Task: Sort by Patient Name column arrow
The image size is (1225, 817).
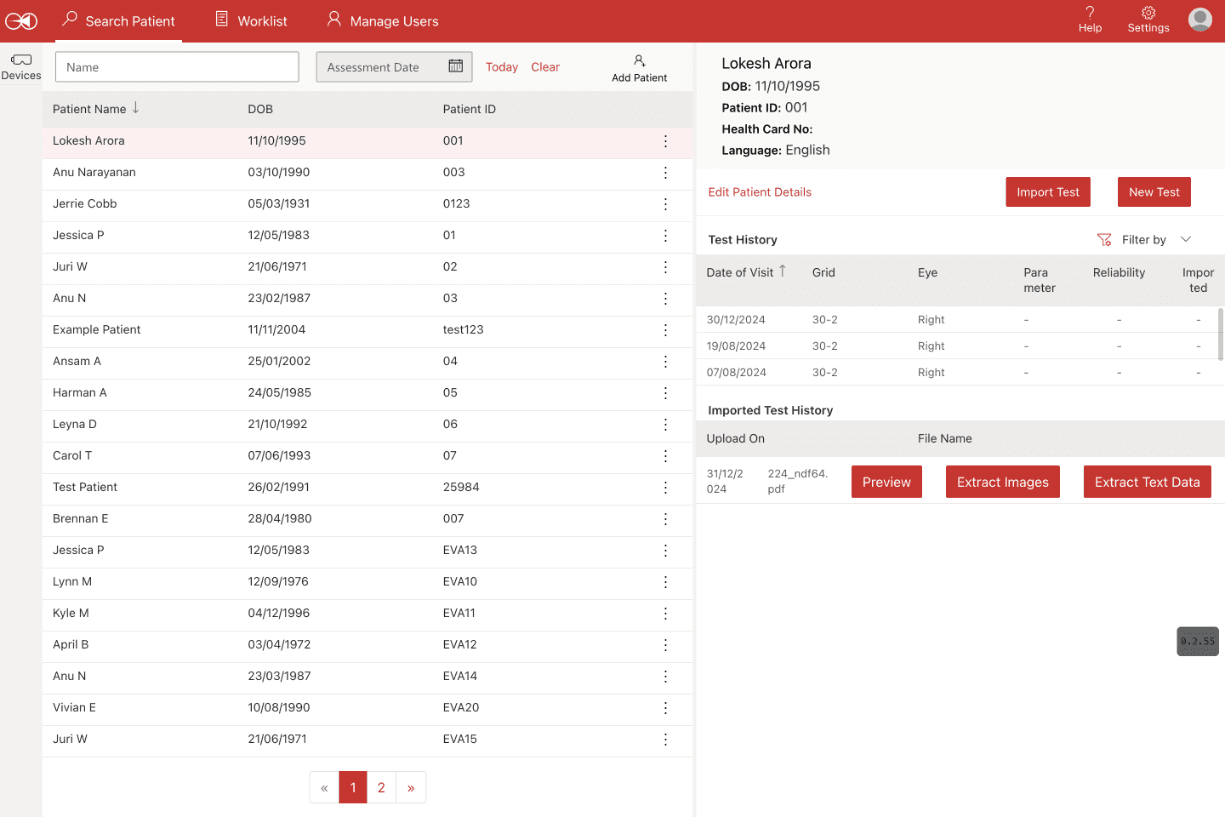Action: pyautogui.click(x=136, y=108)
